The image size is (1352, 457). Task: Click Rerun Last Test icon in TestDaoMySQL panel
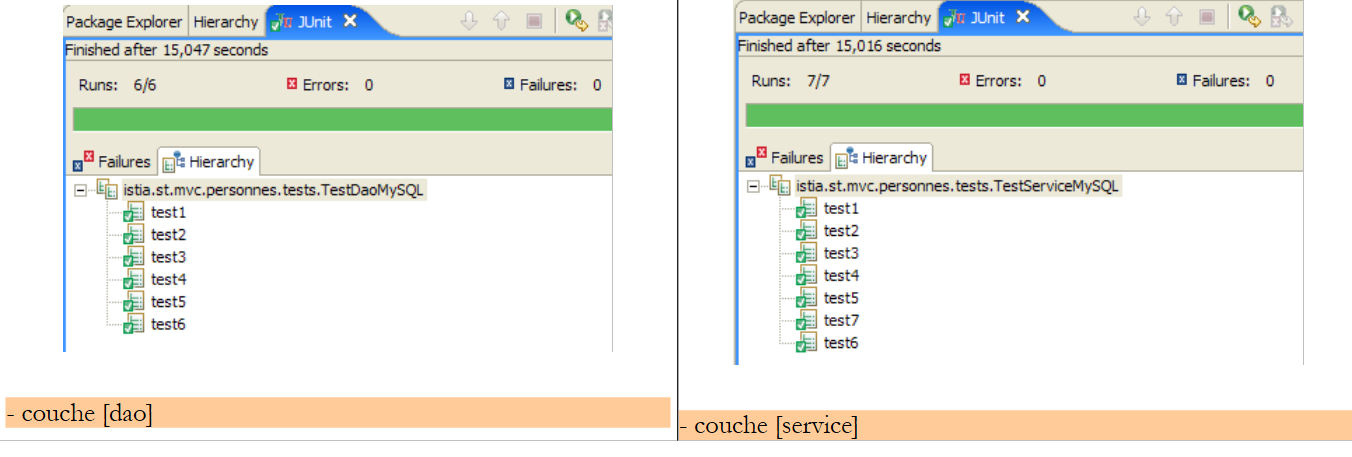[x=575, y=21]
